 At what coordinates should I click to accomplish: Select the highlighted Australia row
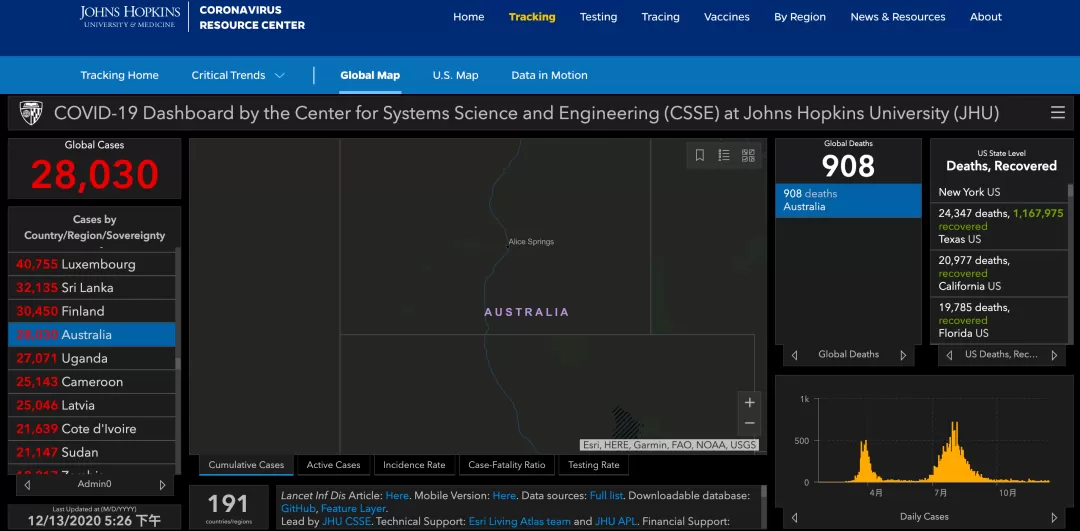[92, 335]
